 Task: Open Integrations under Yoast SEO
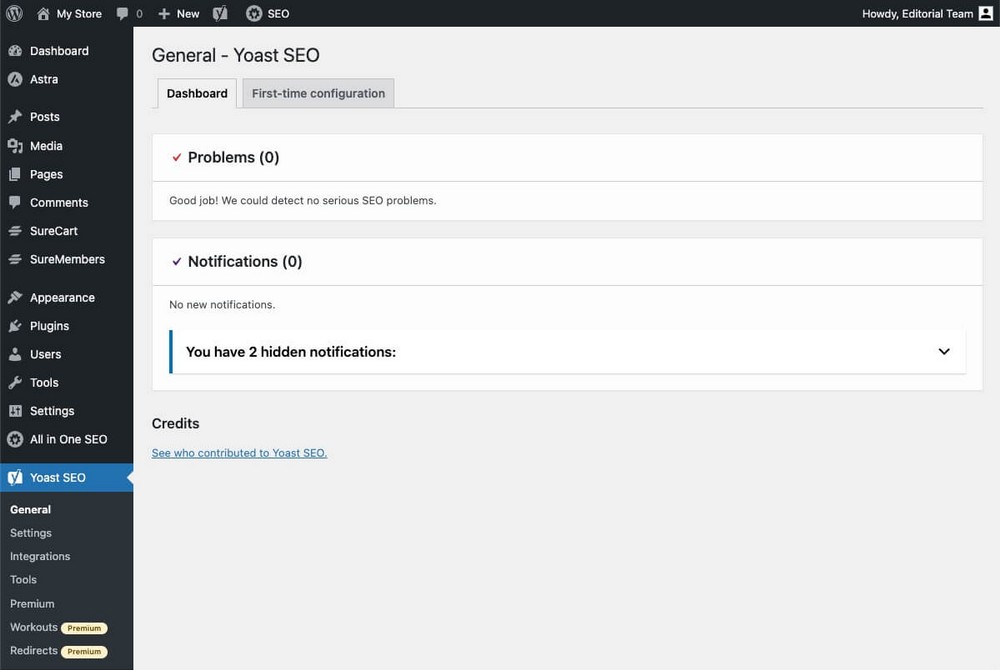40,556
